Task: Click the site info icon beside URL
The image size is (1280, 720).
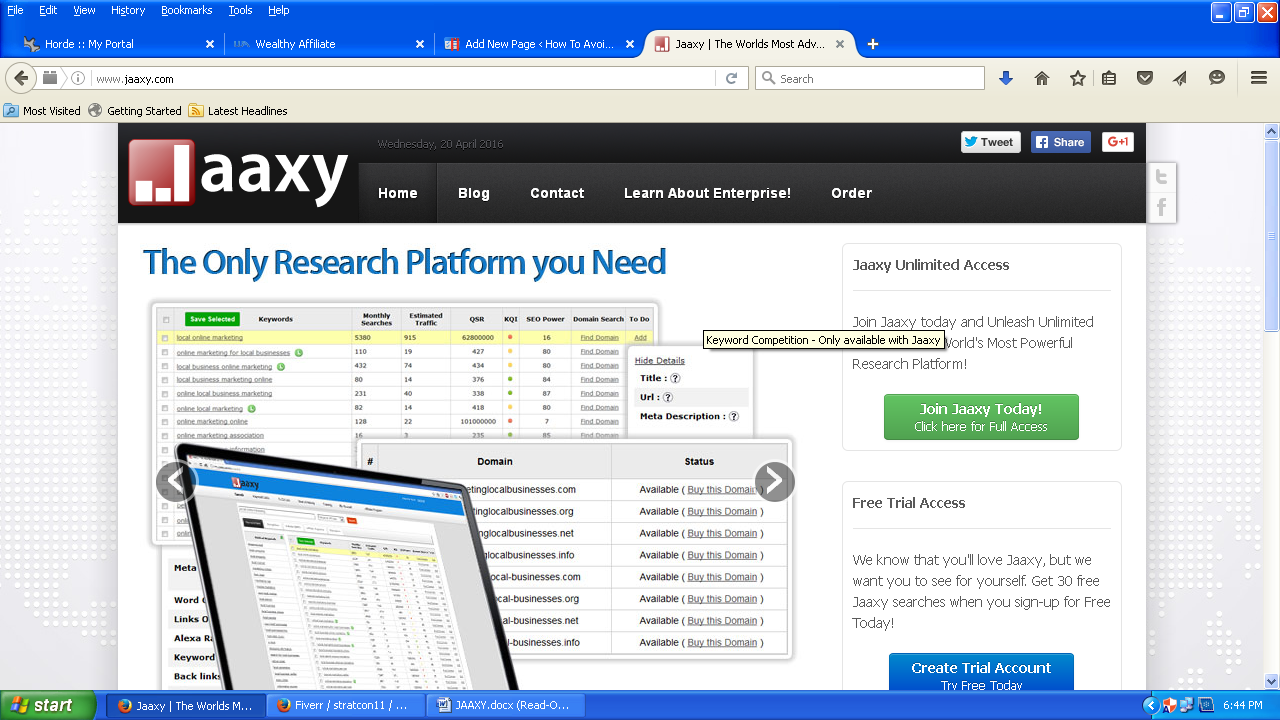Action: (x=78, y=78)
